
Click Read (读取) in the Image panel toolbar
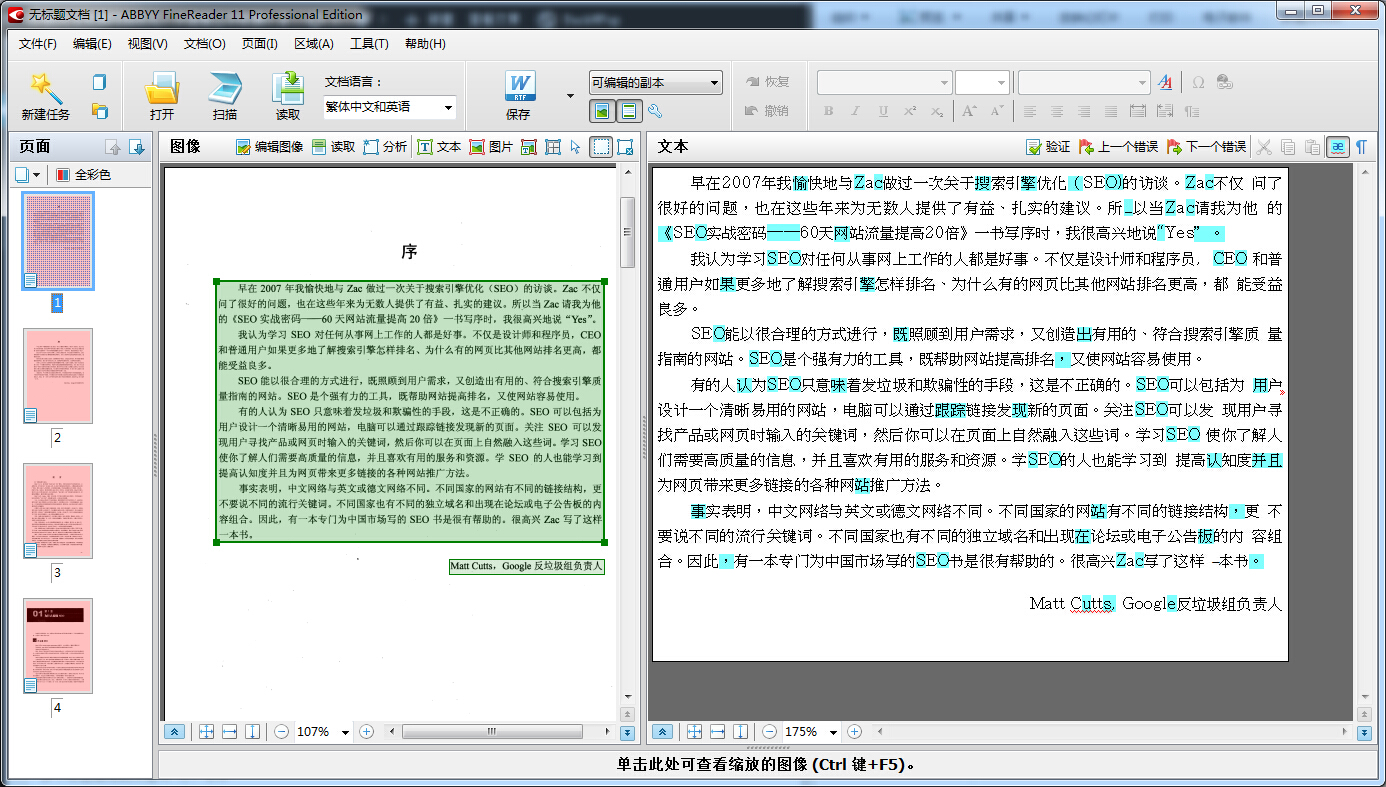[x=333, y=147]
